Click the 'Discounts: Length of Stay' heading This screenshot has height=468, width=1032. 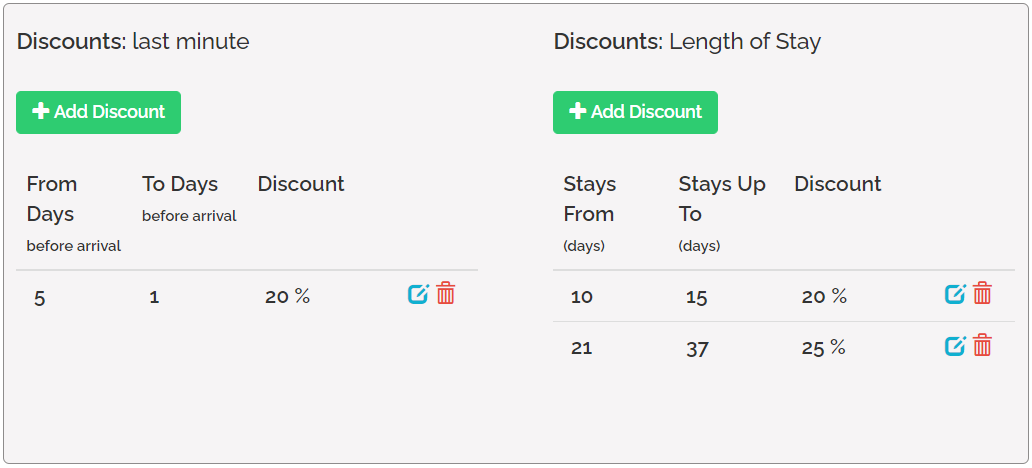[x=687, y=42]
